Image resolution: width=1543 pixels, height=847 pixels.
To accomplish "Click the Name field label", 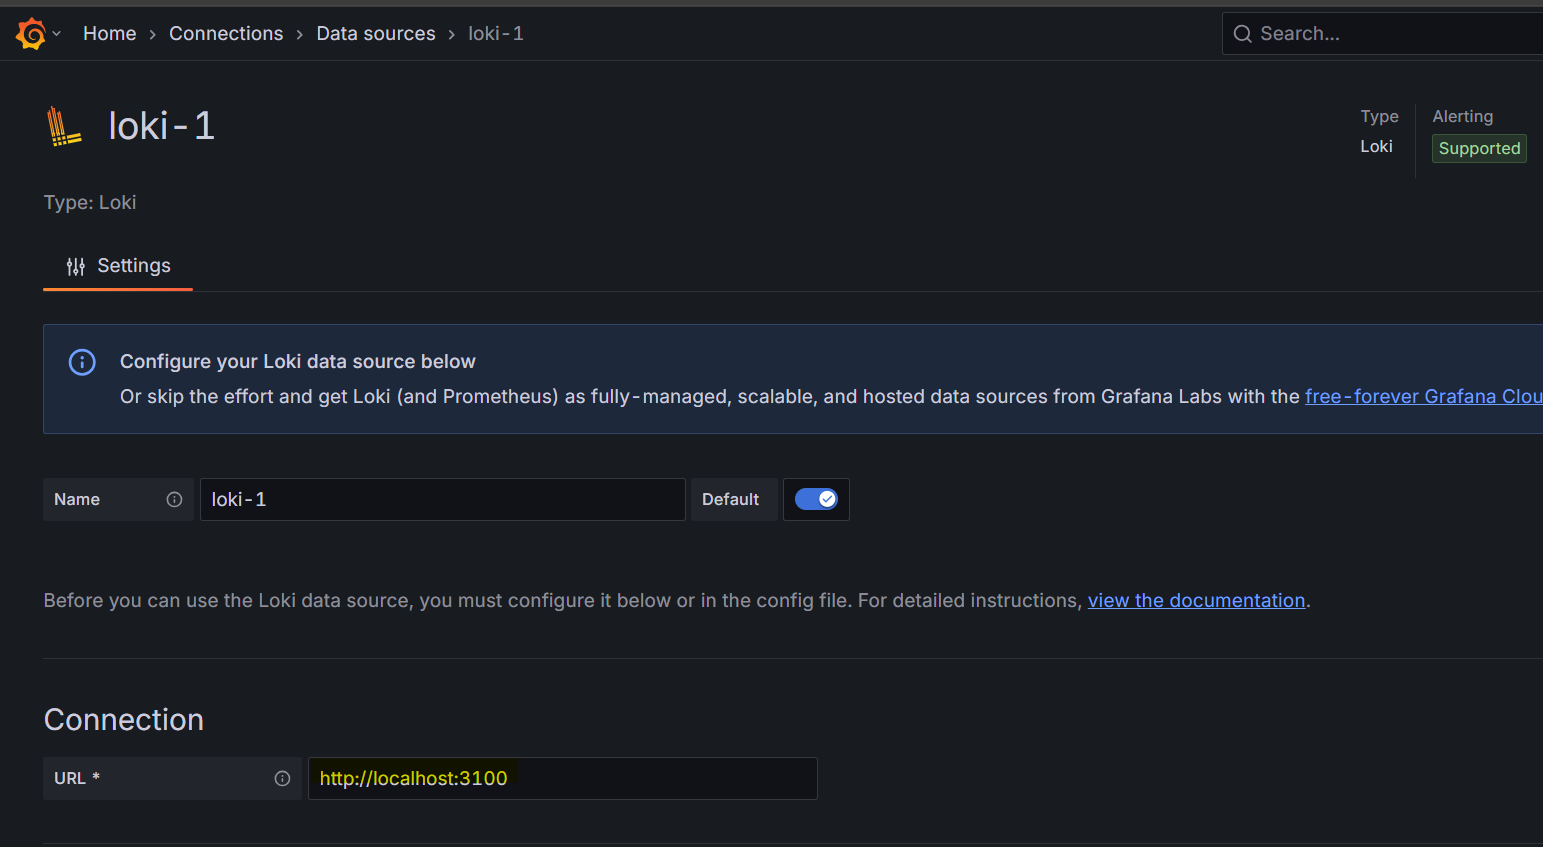I will [77, 500].
